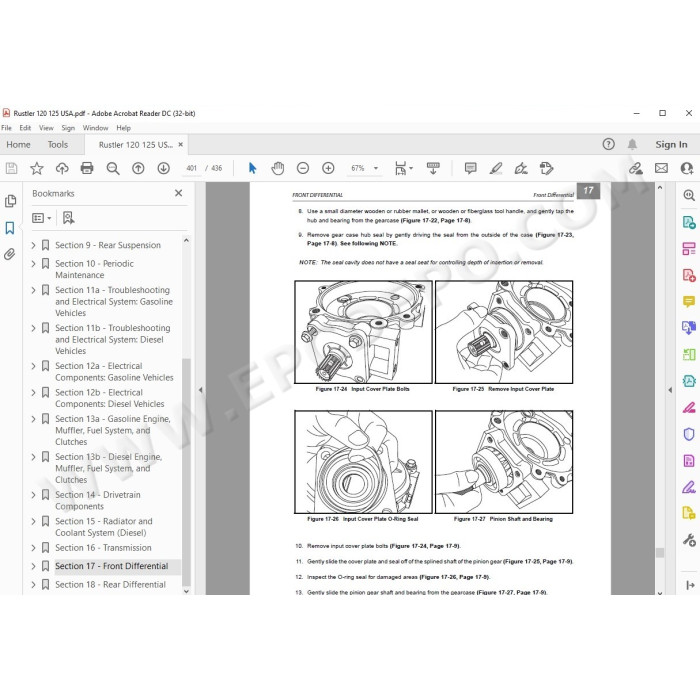Screen dimensions: 700x700
Task: Open the Sign menu
Action: point(68,128)
